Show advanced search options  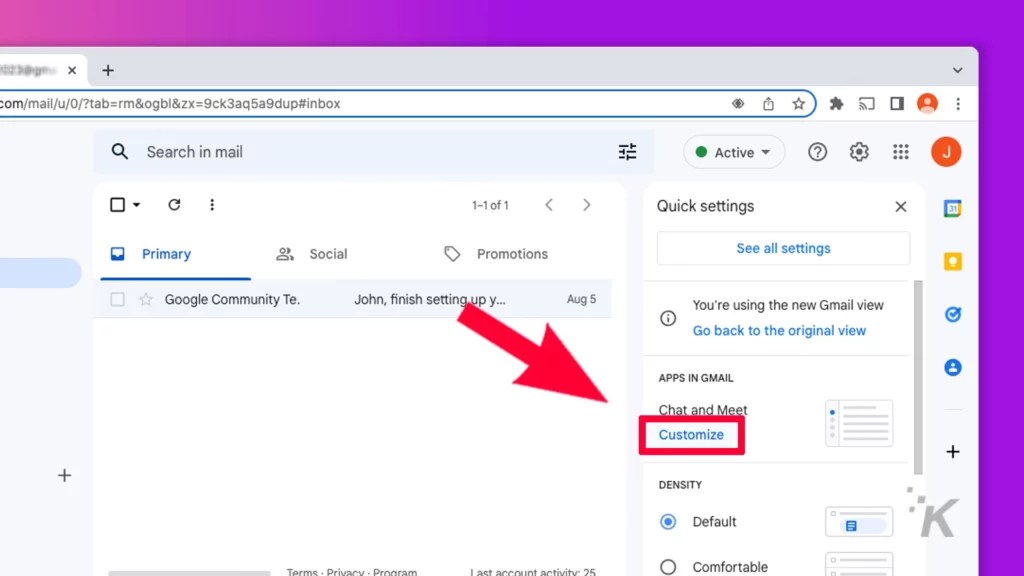pos(627,152)
